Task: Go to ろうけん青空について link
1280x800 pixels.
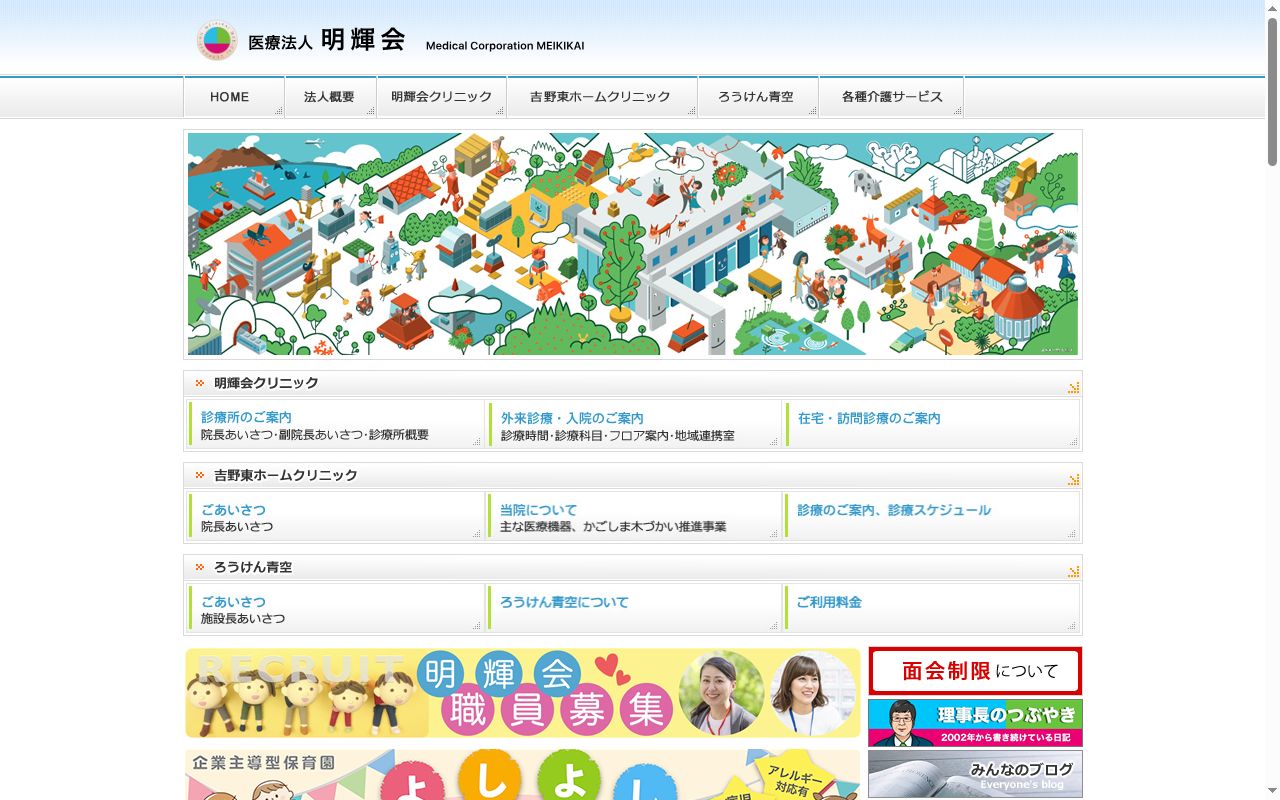Action: pos(564,602)
